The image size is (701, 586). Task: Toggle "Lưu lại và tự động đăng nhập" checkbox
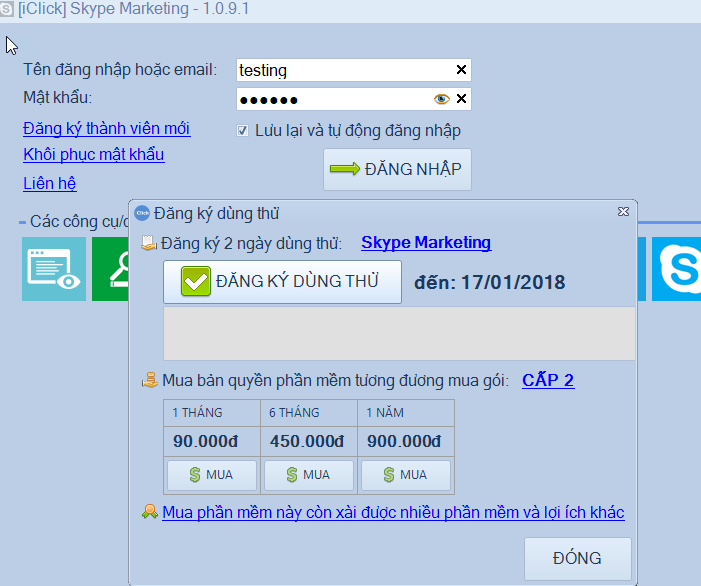(x=242, y=131)
